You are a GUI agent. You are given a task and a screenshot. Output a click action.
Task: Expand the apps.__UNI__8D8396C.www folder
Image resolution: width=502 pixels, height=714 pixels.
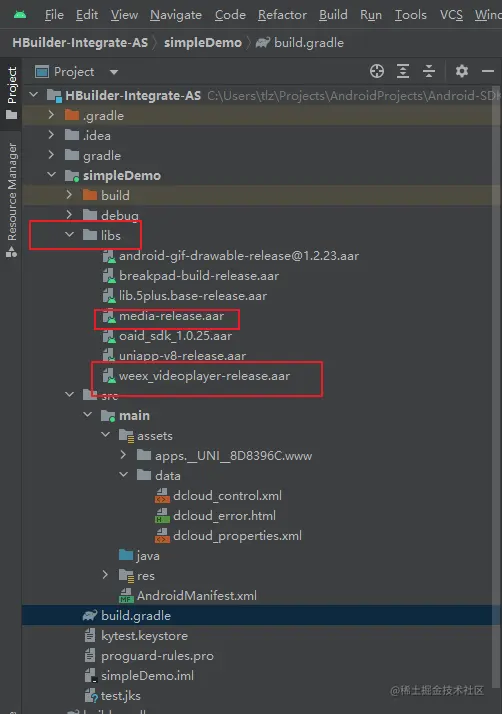(x=123, y=455)
